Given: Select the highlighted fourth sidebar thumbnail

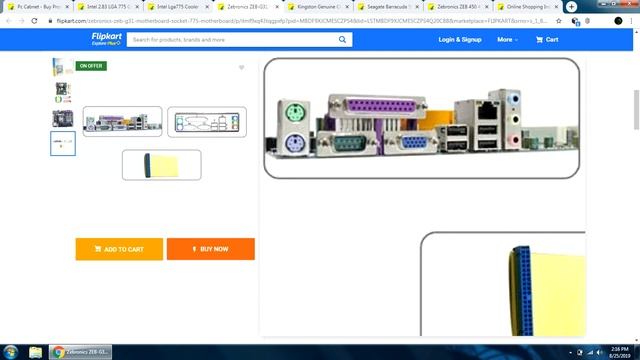Looking at the screenshot, I should tap(63, 143).
